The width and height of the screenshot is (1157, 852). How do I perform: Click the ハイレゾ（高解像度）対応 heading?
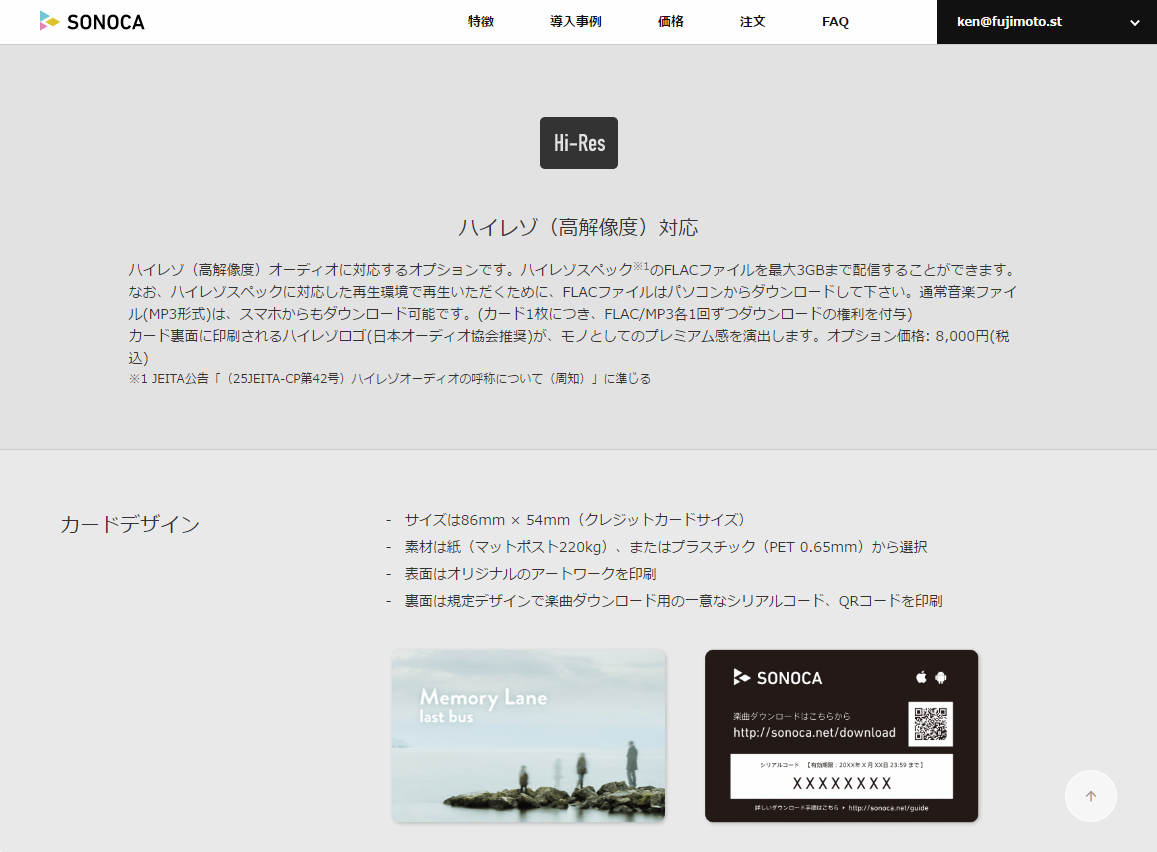[x=578, y=227]
